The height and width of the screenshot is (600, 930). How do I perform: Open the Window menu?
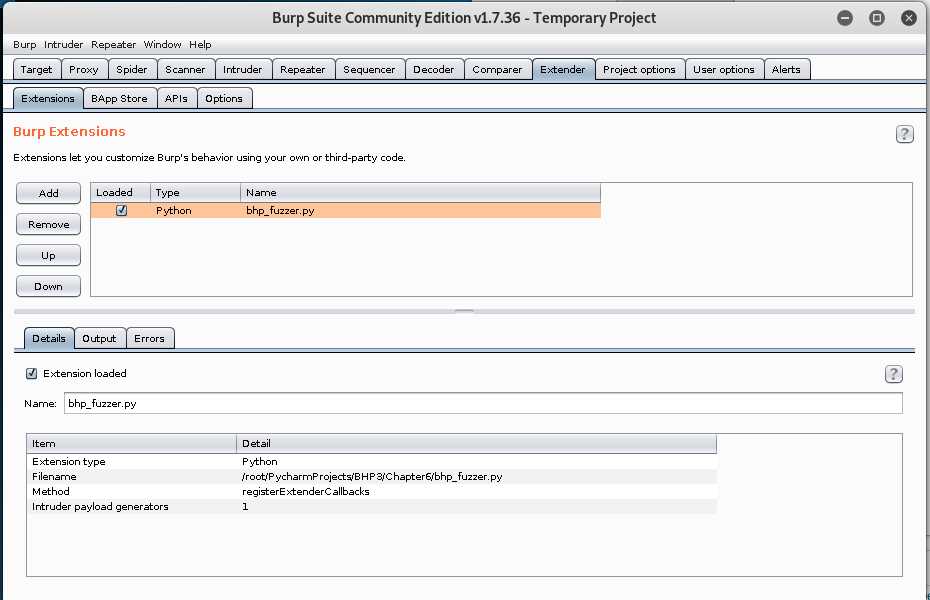coord(162,44)
